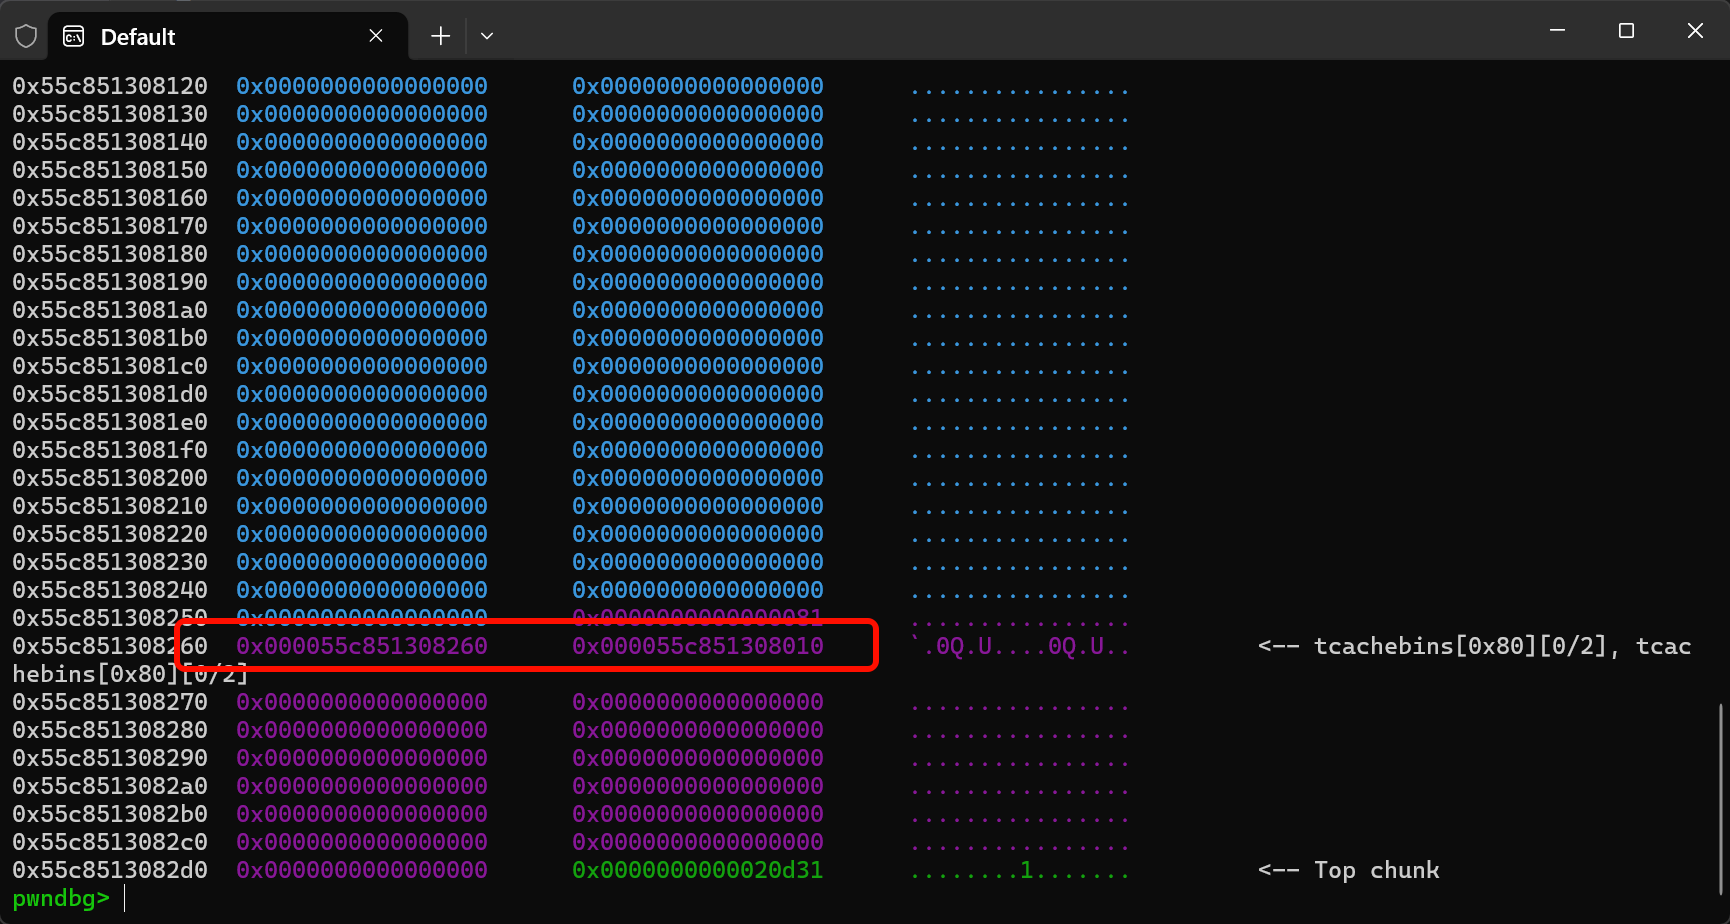Click address 0x55c8513082a0
The width and height of the screenshot is (1730, 924).
point(110,786)
